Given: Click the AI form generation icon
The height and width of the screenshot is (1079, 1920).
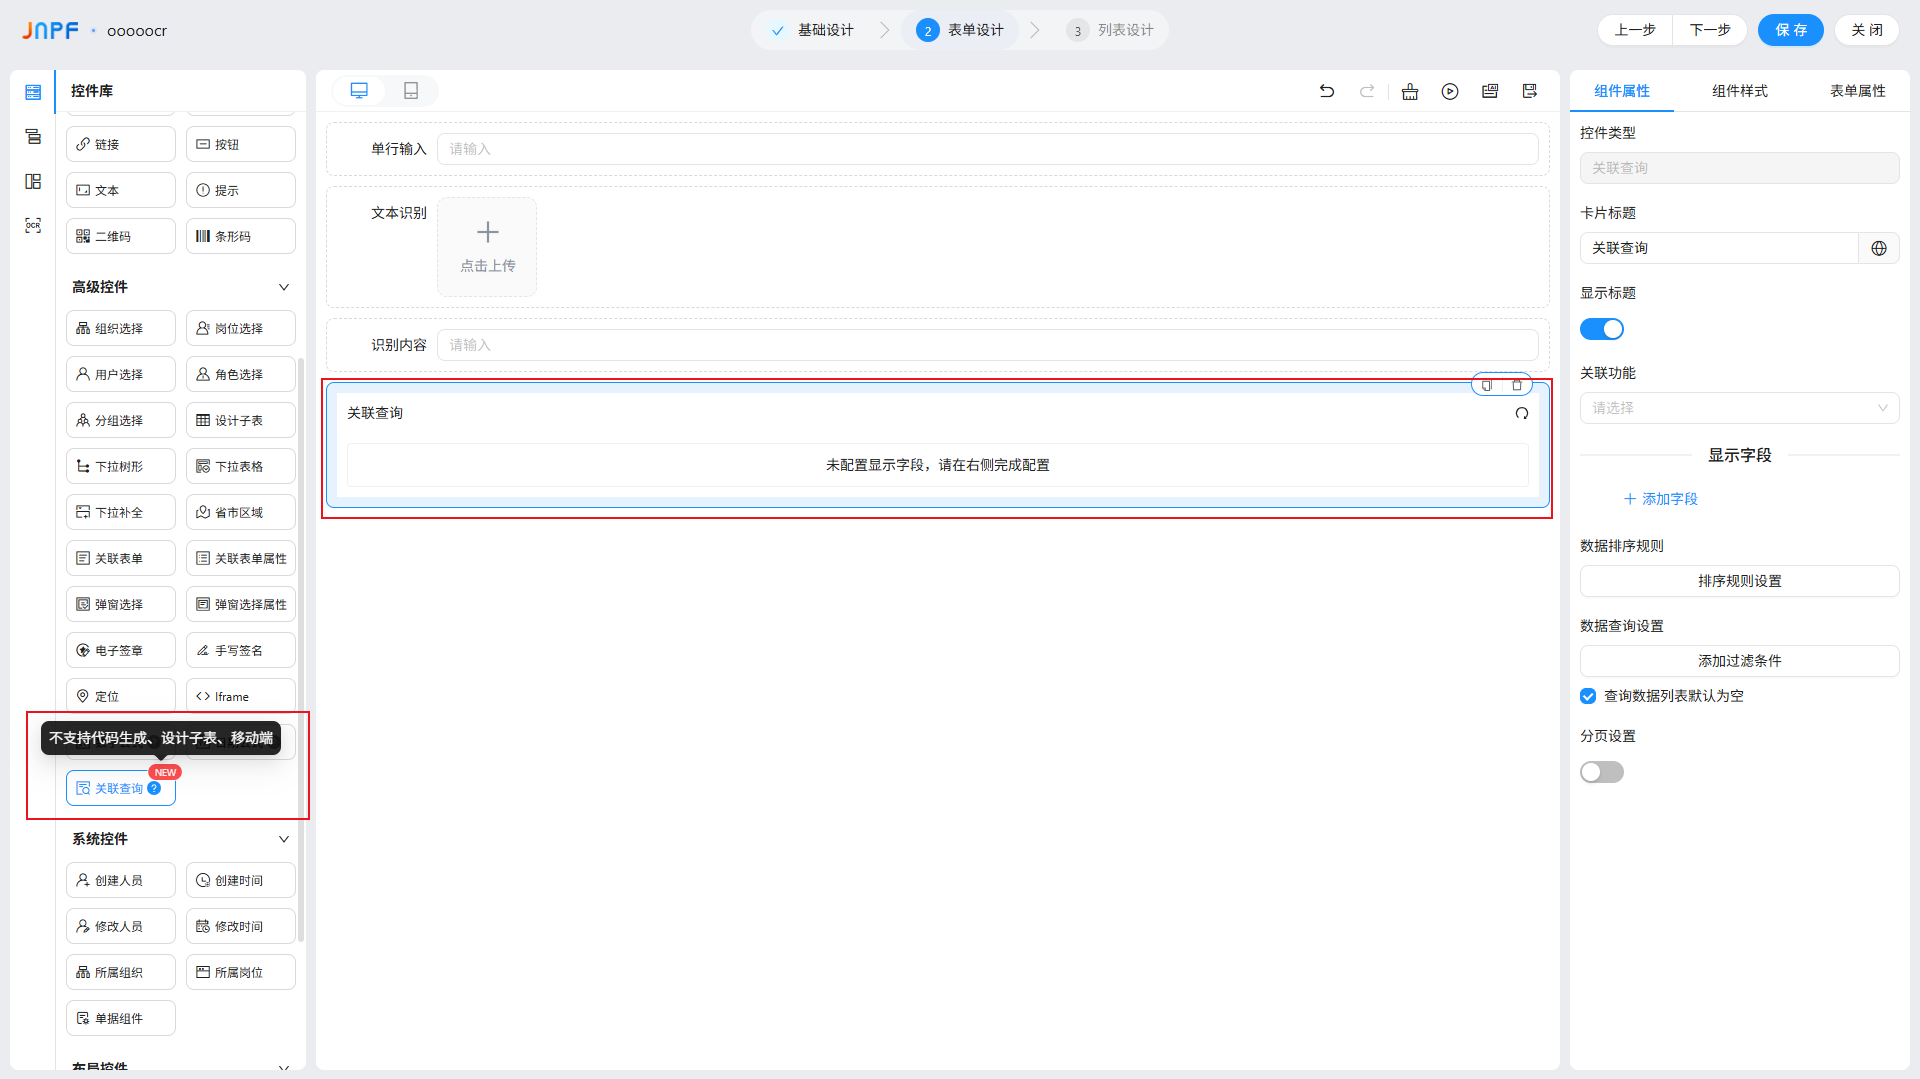Looking at the screenshot, I should [1490, 91].
